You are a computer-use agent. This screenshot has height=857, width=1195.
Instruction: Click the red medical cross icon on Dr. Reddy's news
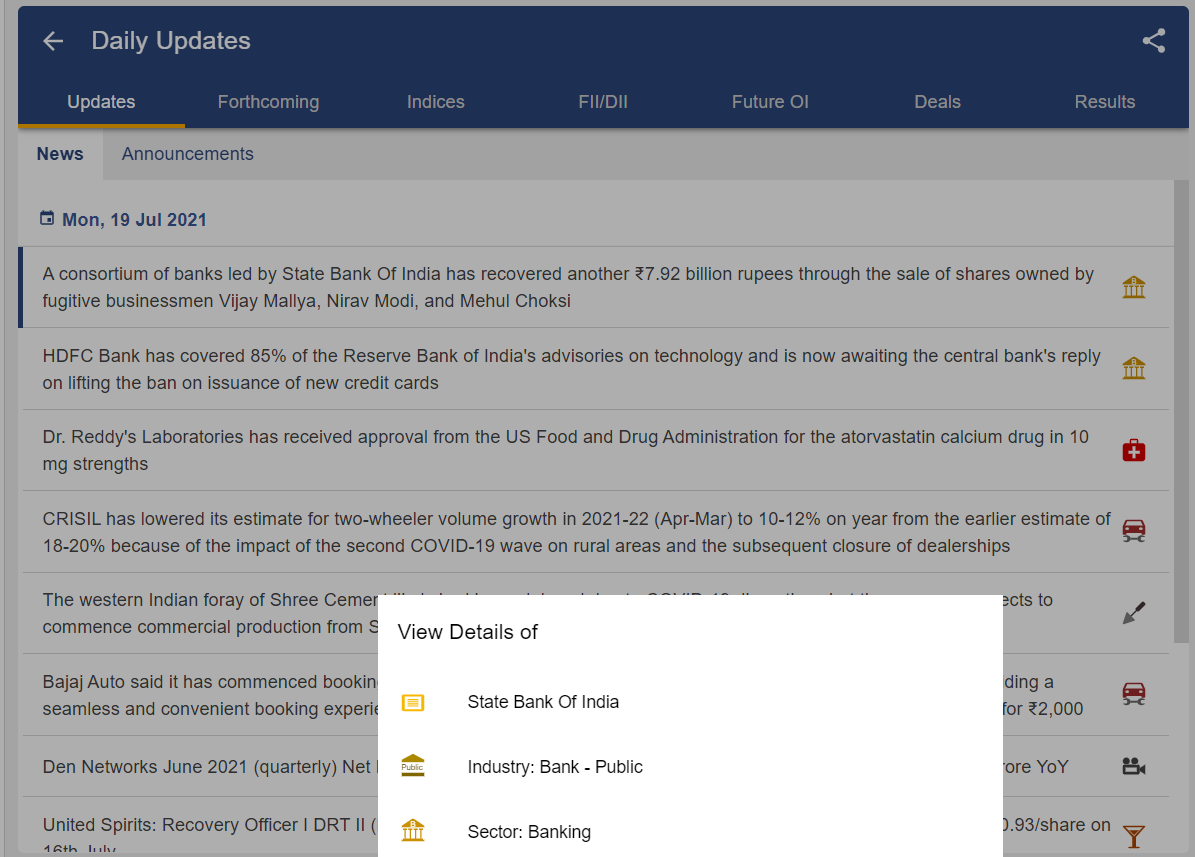1133,450
